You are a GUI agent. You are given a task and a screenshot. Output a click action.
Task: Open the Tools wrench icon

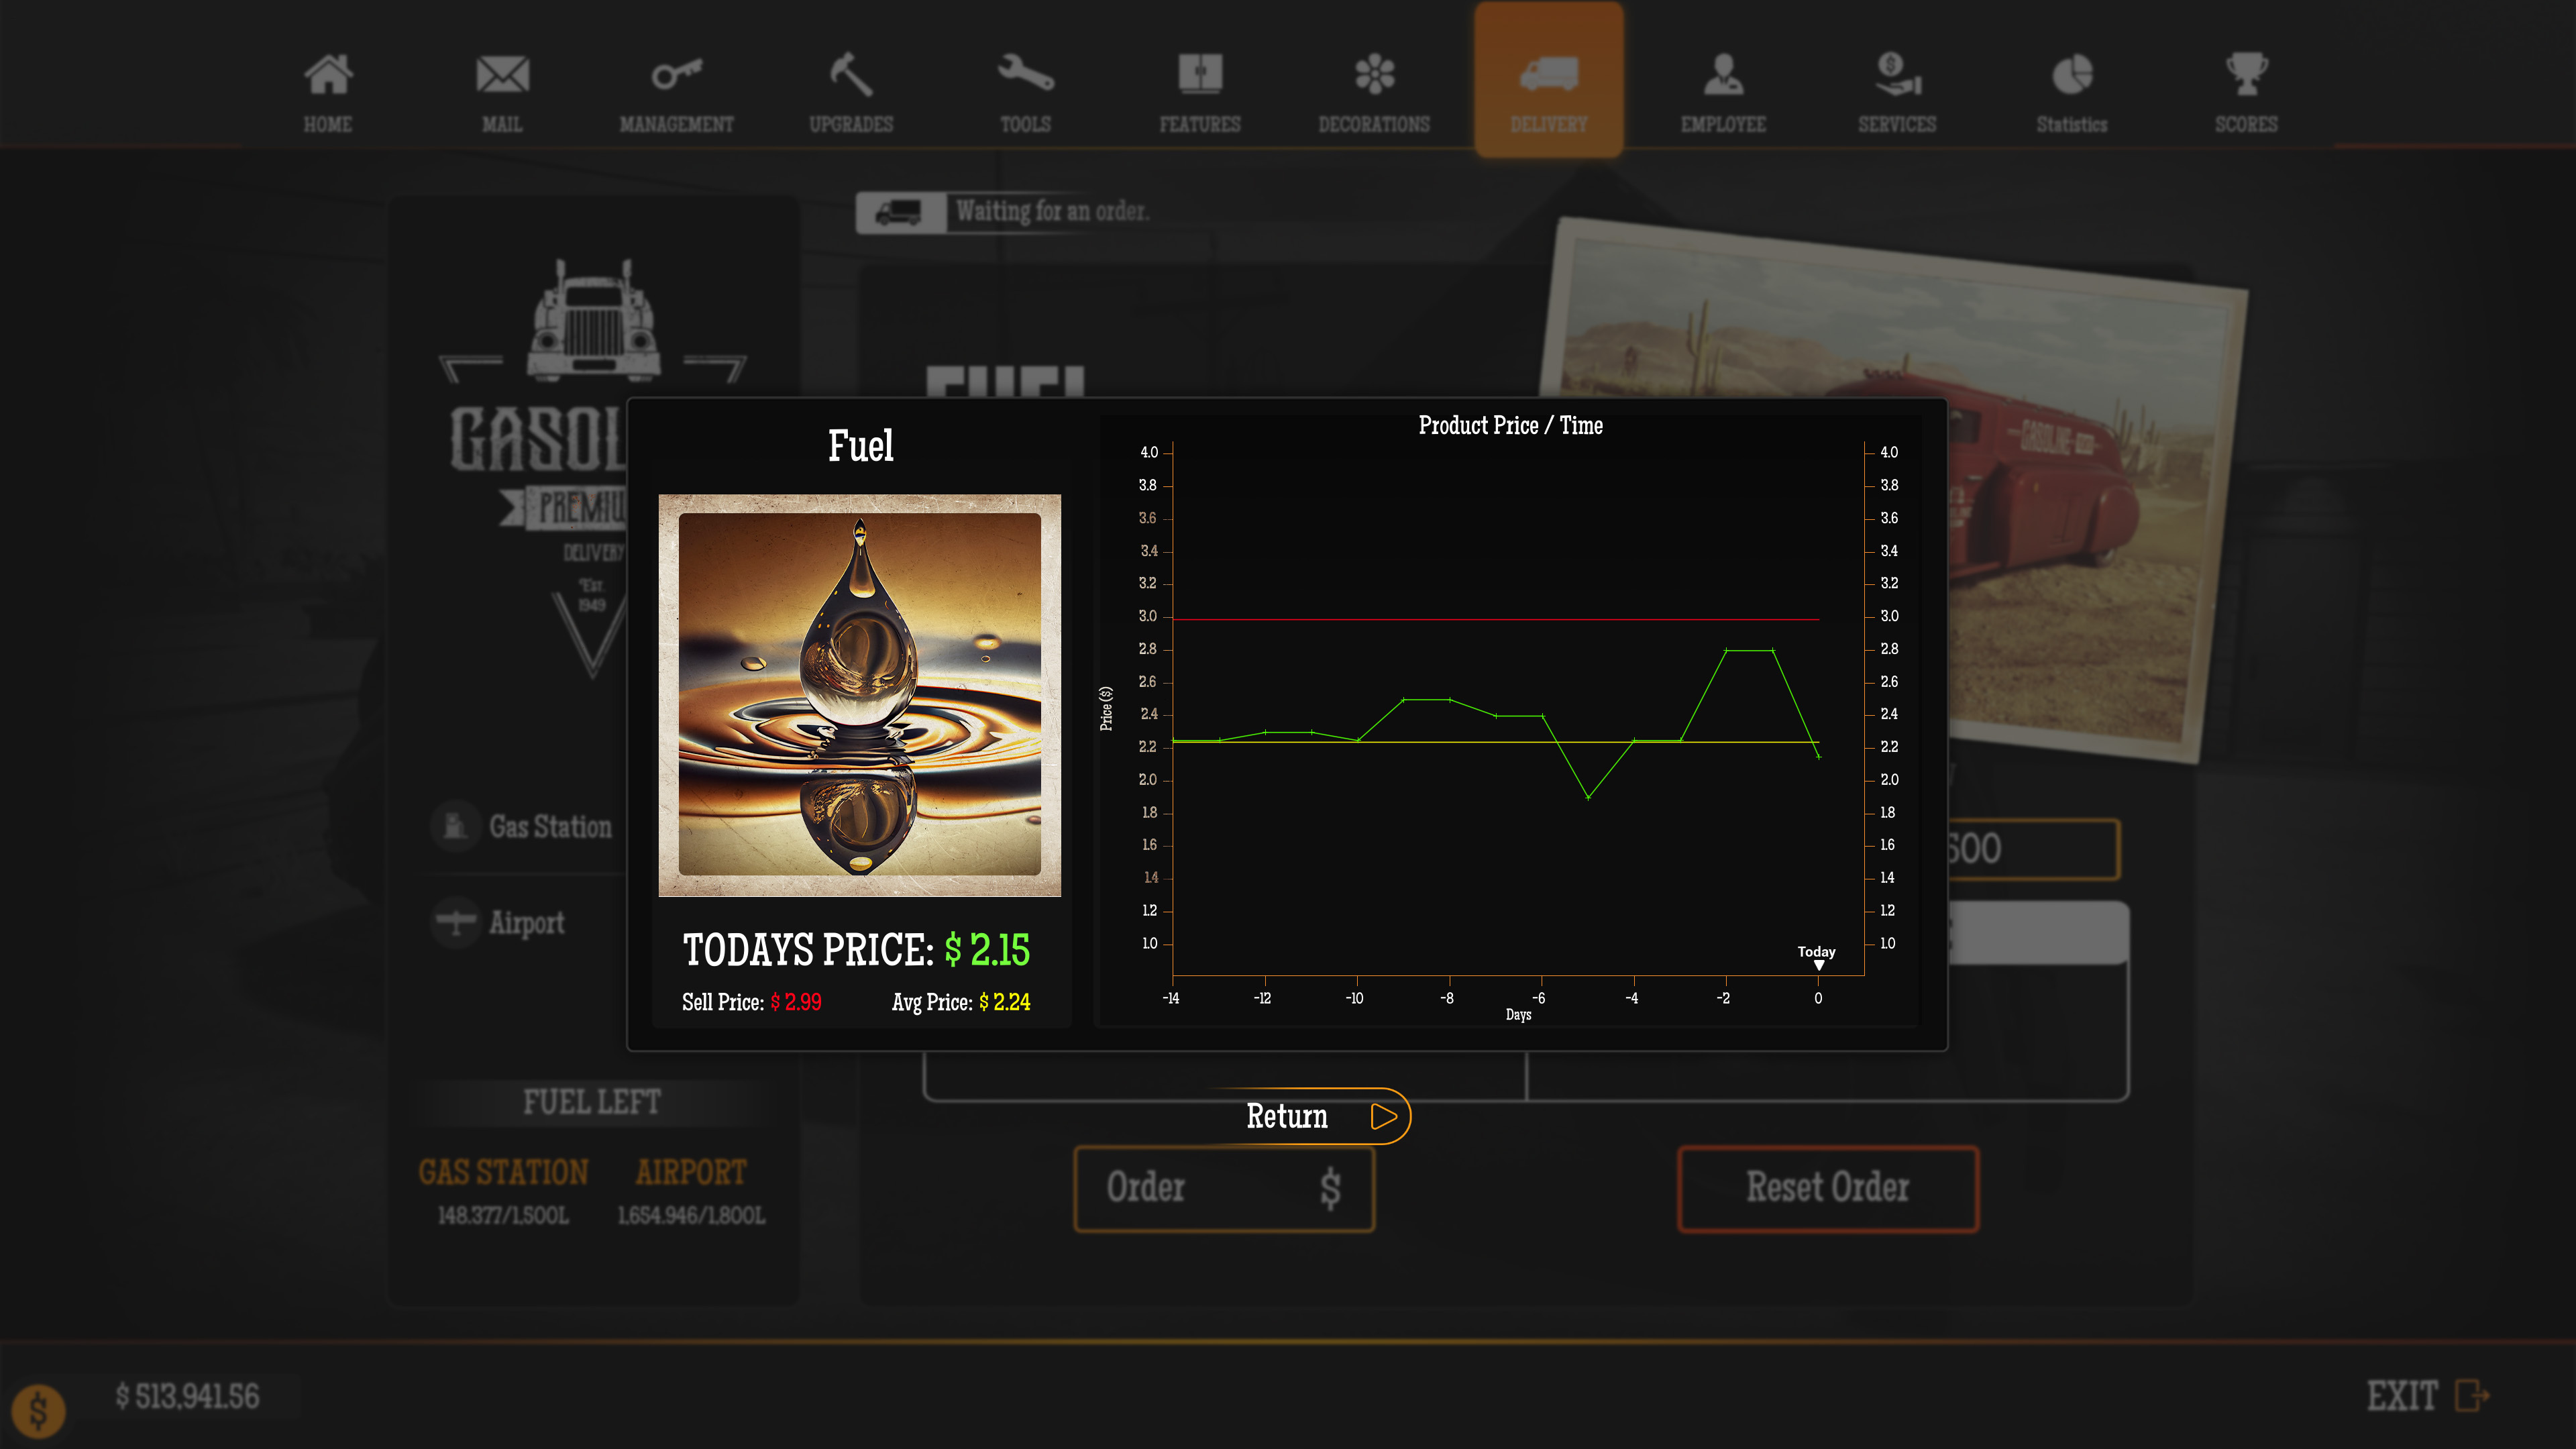tap(1025, 75)
